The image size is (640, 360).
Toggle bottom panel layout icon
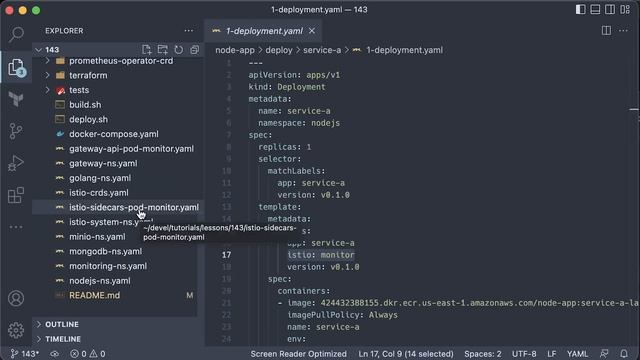pyautogui.click(x=595, y=9)
